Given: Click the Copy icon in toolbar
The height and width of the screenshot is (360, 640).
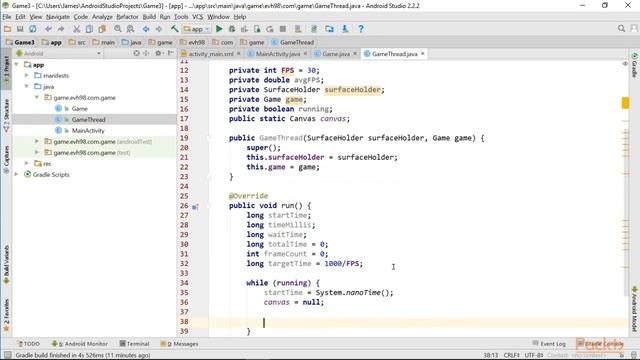Looking at the screenshot, I should pyautogui.click(x=89, y=29).
